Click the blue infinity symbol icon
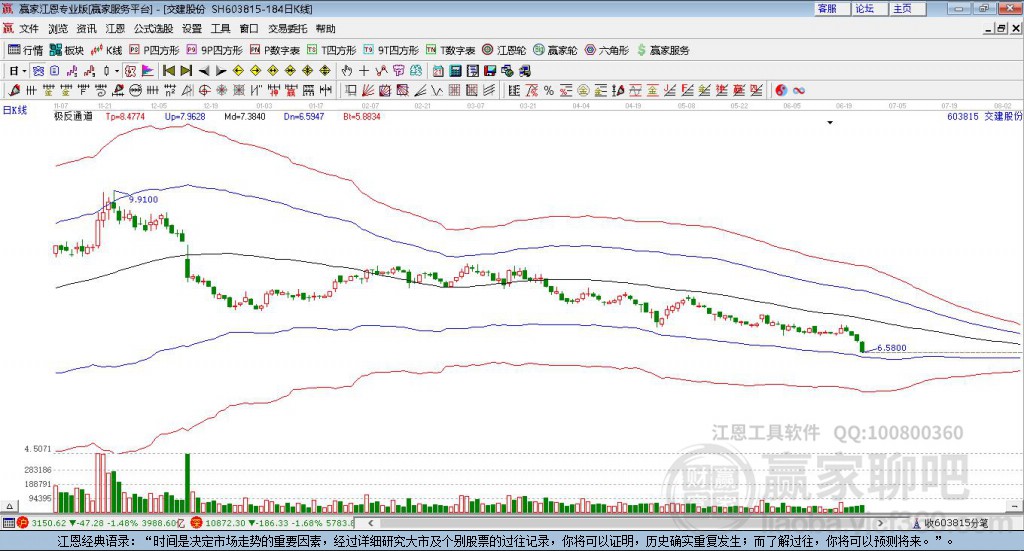Viewport: 1024px width, 551px height. tap(799, 90)
